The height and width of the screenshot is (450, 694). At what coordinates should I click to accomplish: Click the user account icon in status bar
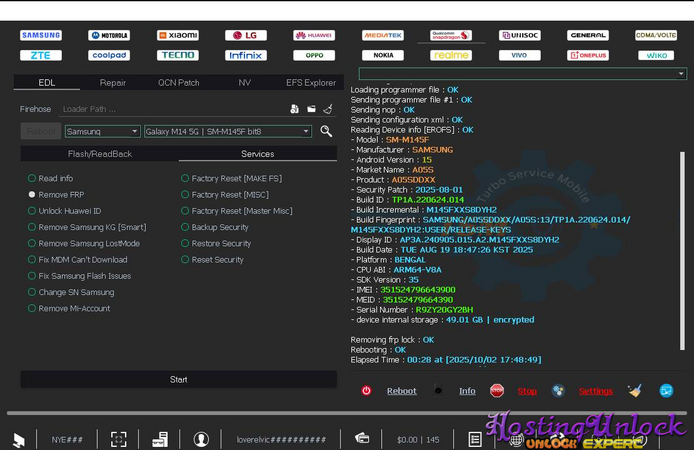[x=201, y=439]
